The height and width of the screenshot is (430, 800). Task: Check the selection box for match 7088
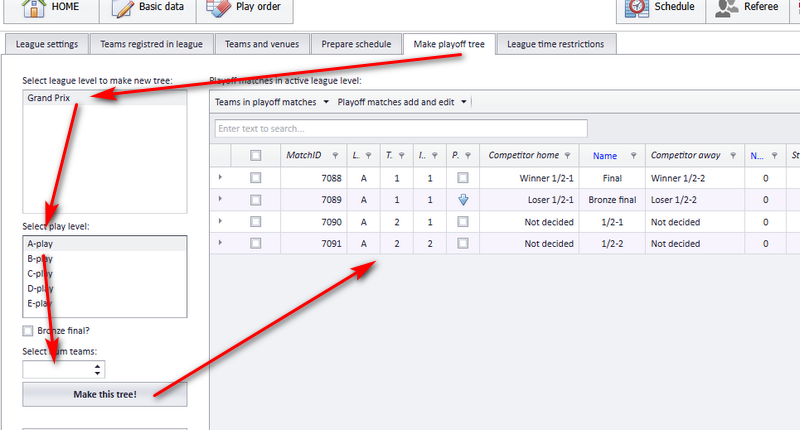pyautogui.click(x=256, y=178)
